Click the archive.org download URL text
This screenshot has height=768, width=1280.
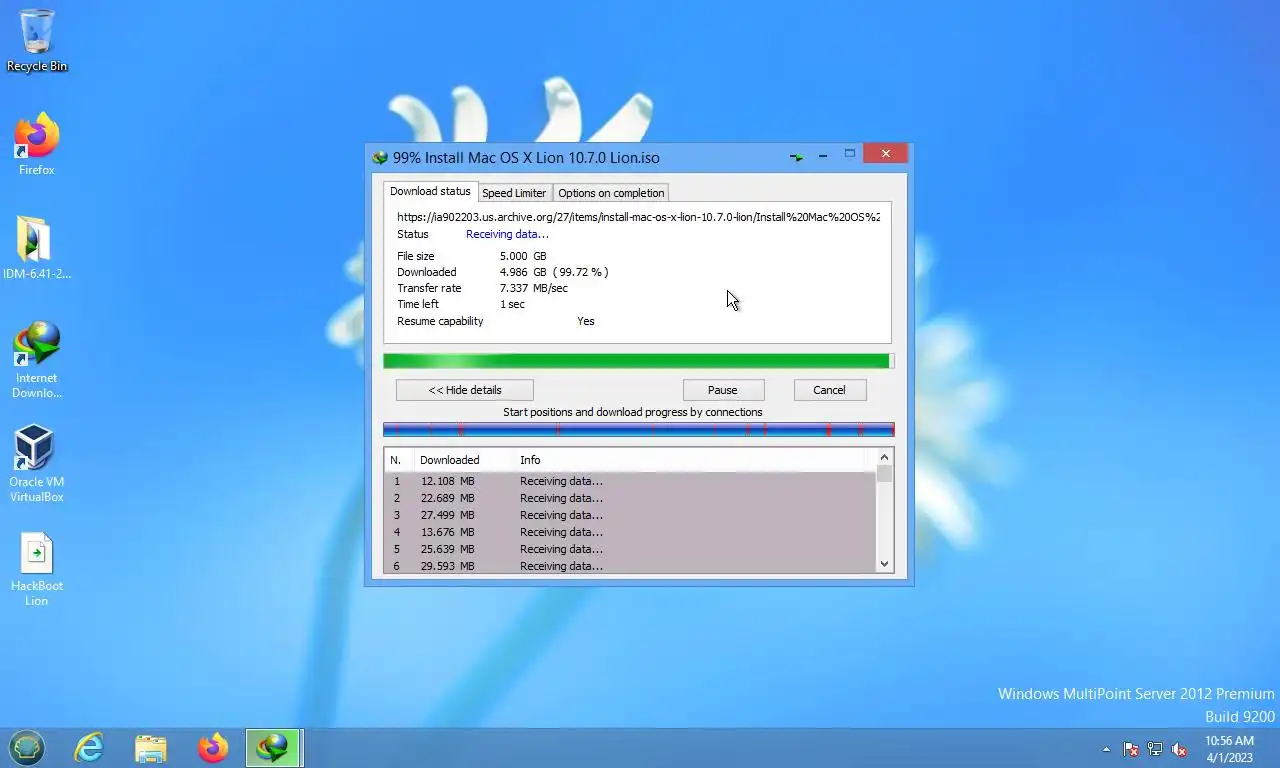[638, 216]
